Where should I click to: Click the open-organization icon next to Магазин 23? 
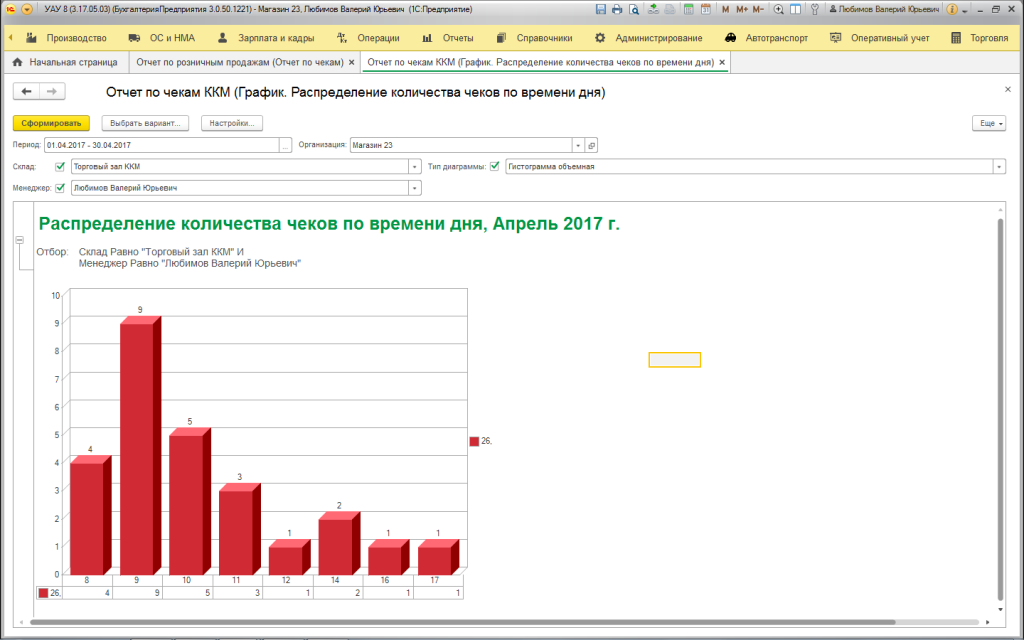(591, 145)
